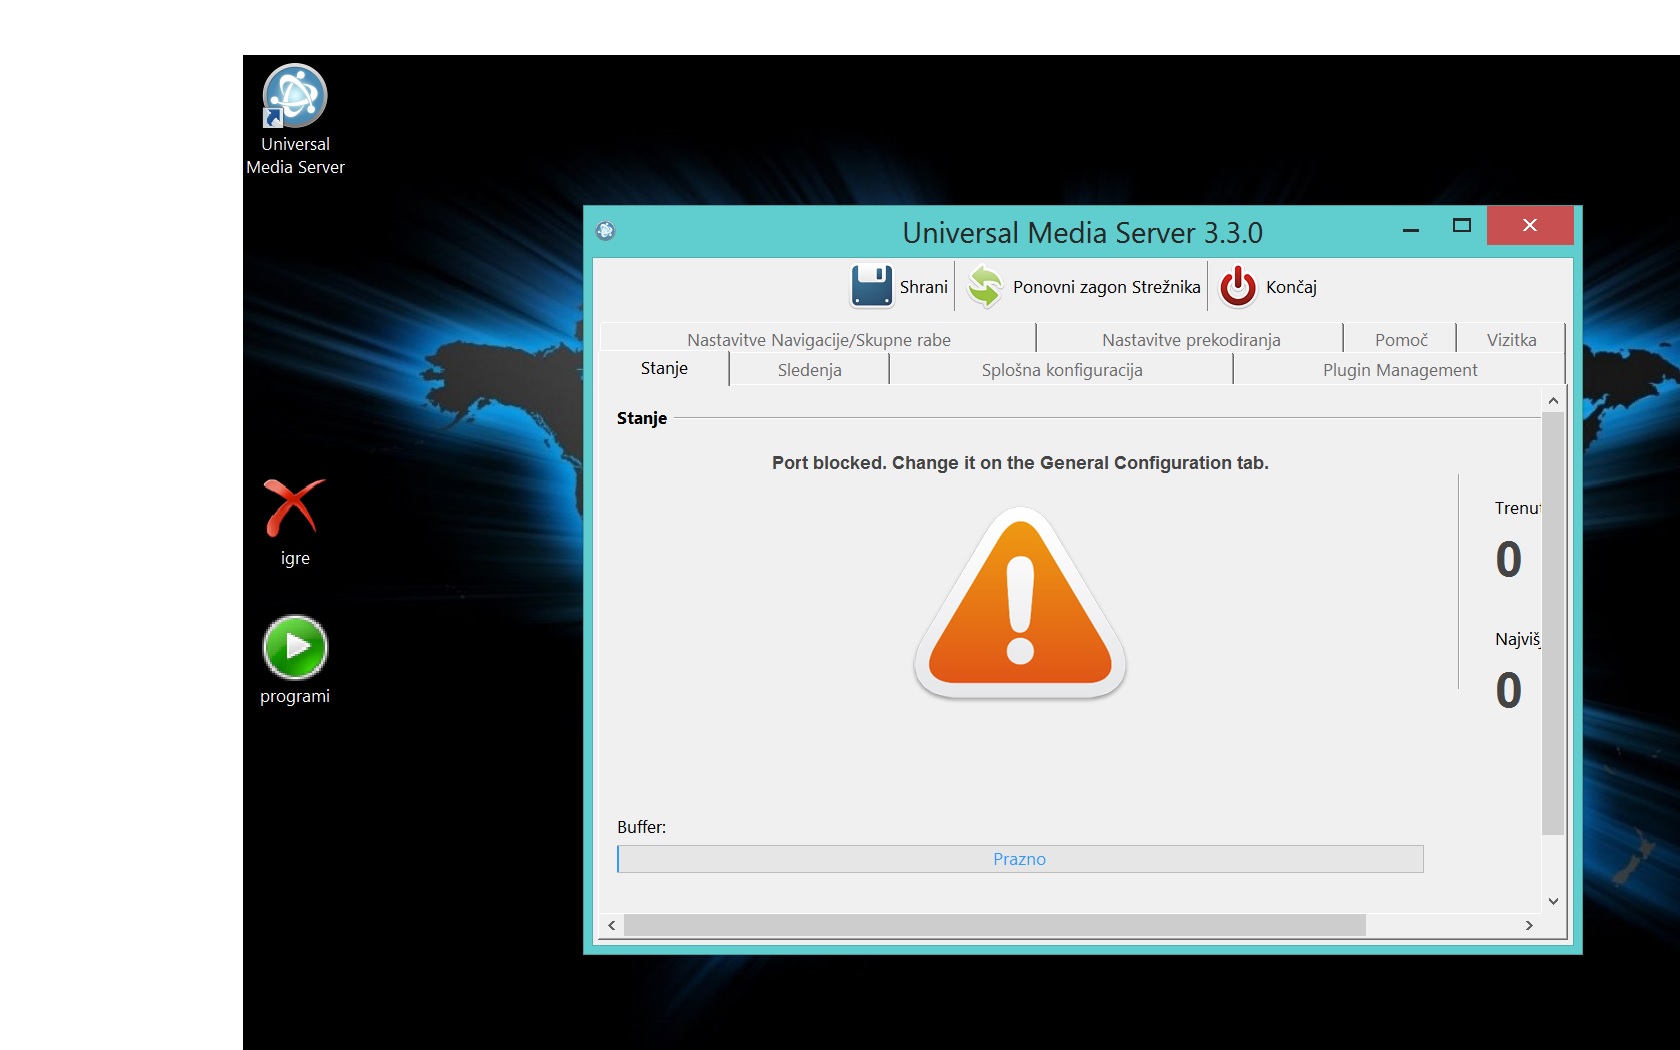
Task: Open the programi desktop icon
Action: pyautogui.click(x=295, y=660)
